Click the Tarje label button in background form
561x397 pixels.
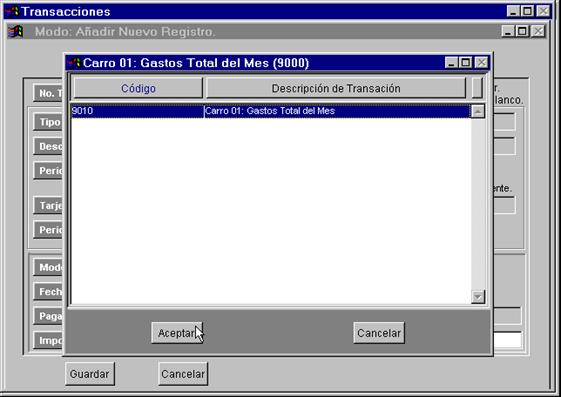pos(48,206)
